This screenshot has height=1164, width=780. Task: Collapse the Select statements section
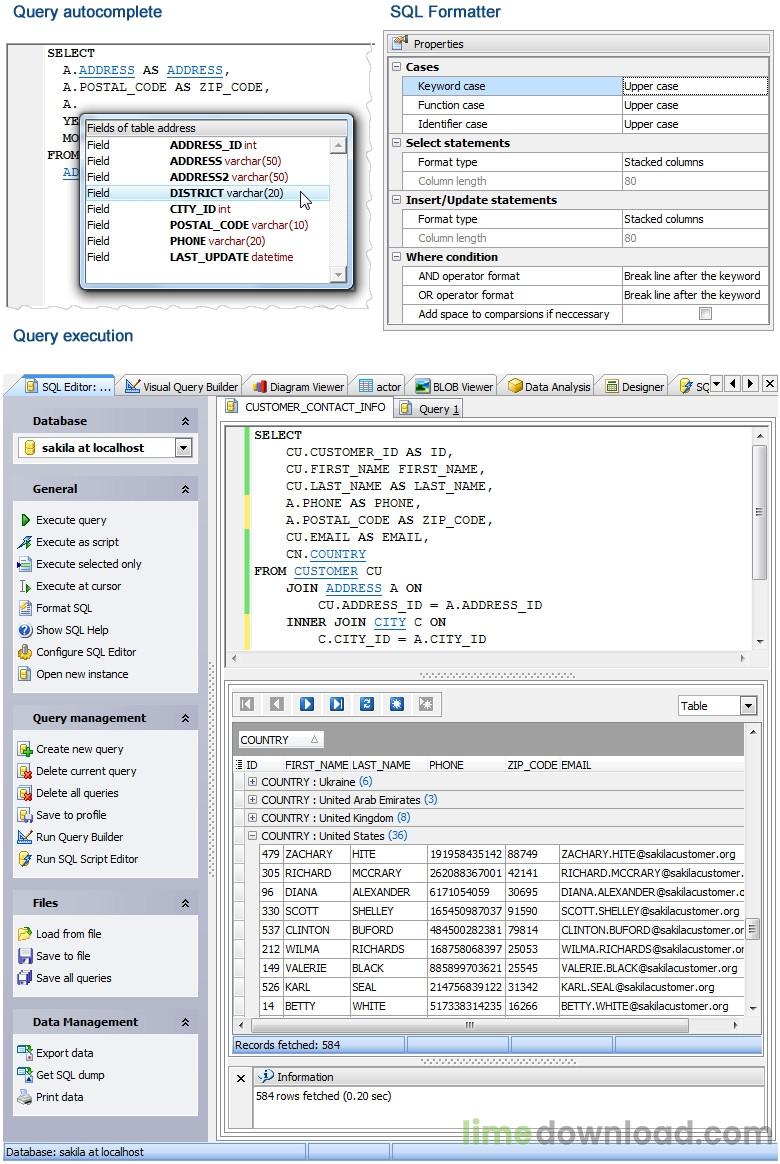396,143
